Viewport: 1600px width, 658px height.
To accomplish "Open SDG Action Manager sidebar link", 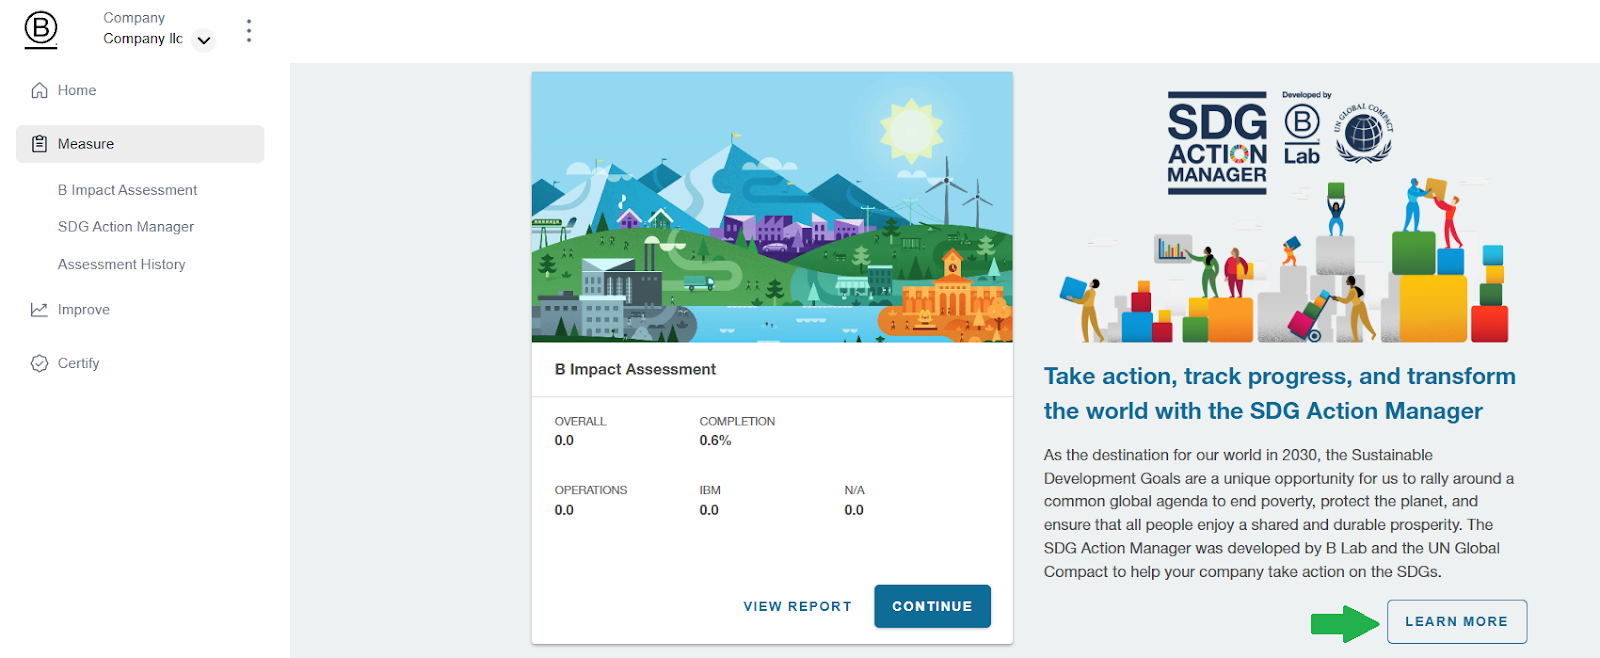I will point(126,227).
